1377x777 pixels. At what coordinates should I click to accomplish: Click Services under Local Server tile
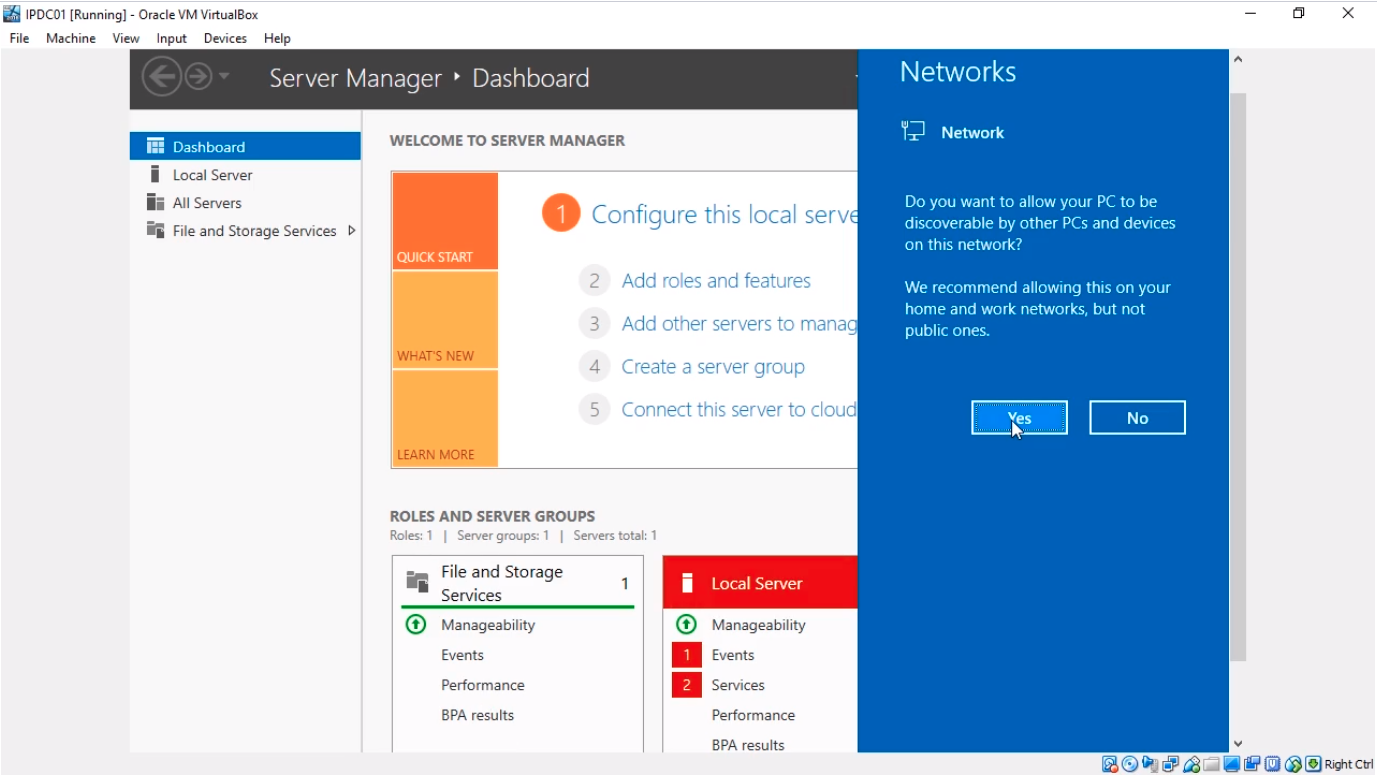[738, 685]
